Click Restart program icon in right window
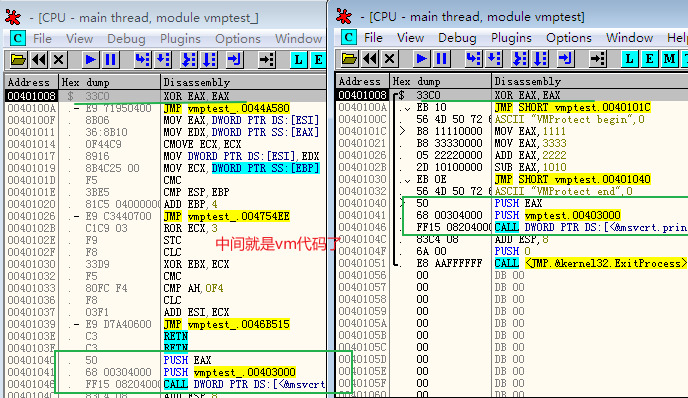 point(369,58)
